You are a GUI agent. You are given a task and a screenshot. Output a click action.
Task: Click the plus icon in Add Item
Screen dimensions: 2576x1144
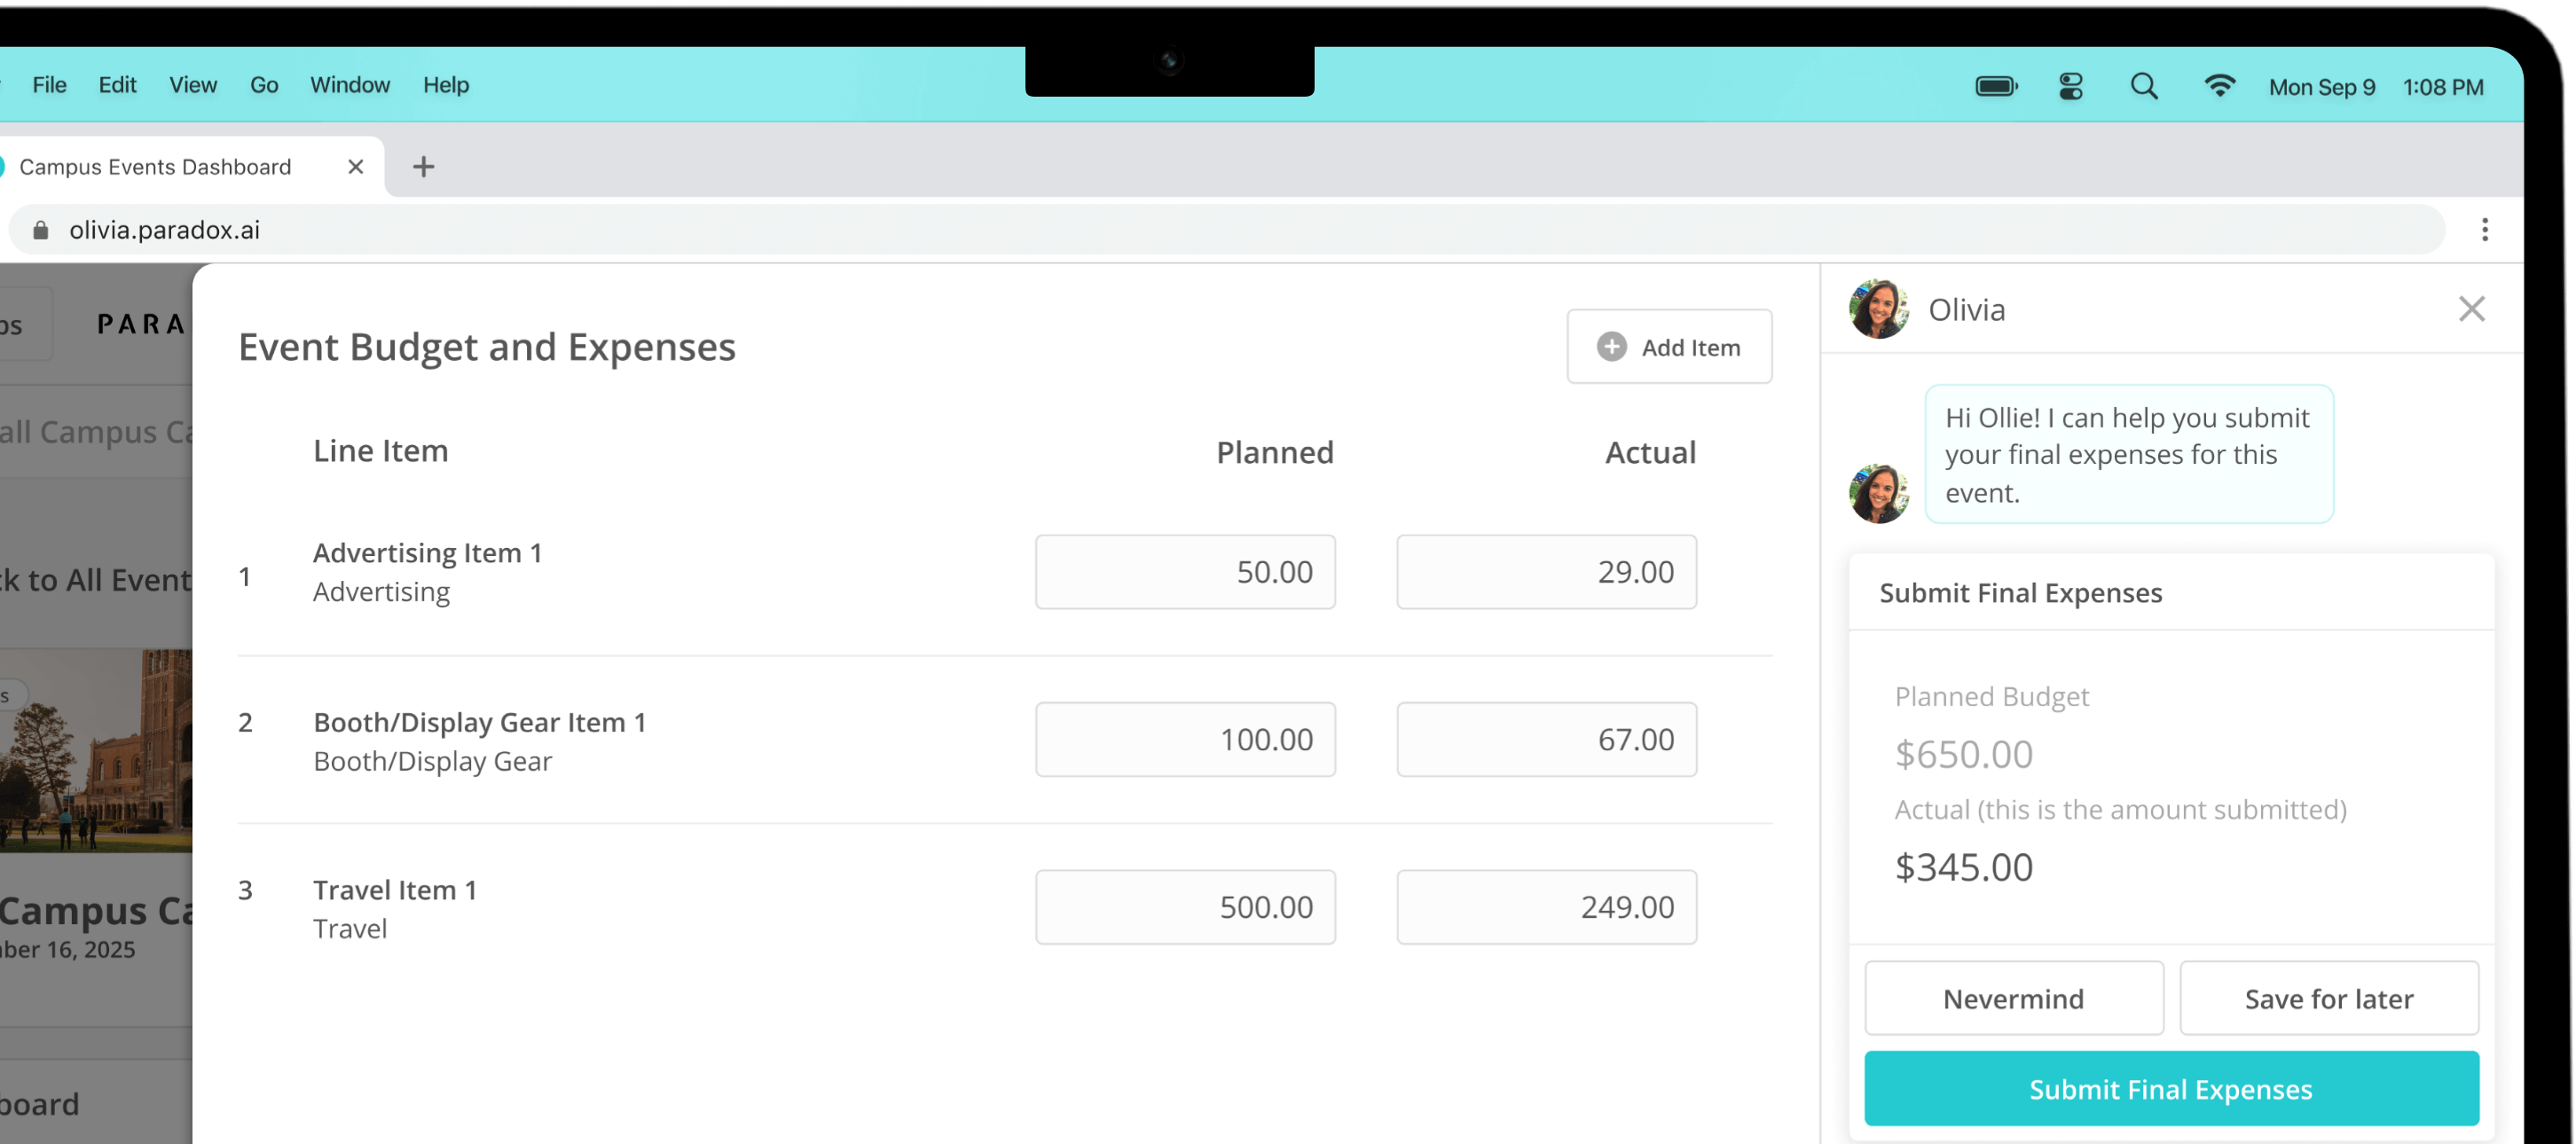pos(1611,347)
